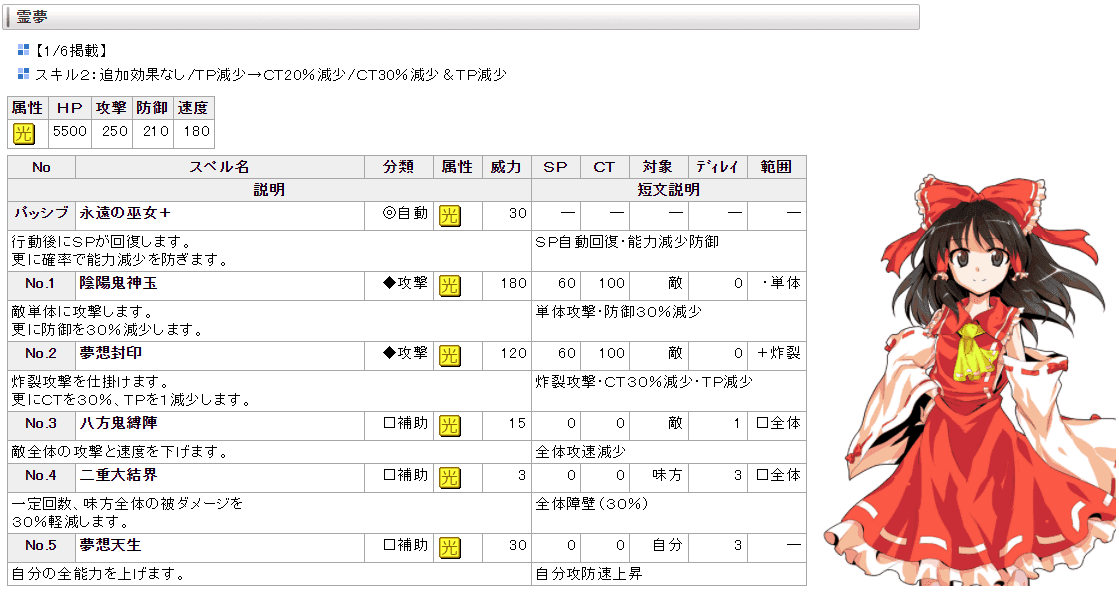Click the 攻撃 stat value 250
This screenshot has width=1119, height=610.
(x=114, y=131)
